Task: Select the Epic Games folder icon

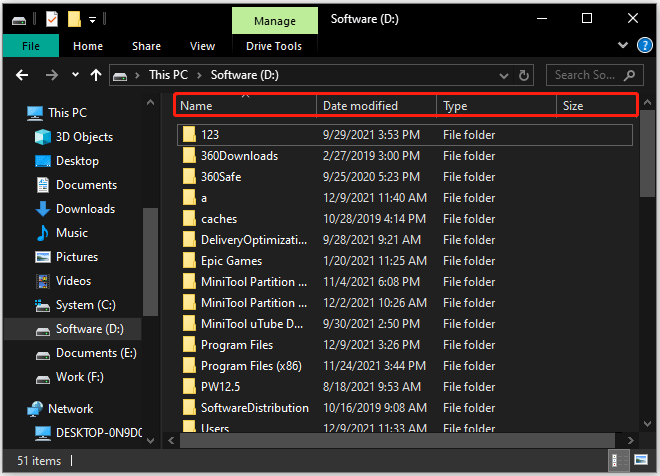Action: 189,261
